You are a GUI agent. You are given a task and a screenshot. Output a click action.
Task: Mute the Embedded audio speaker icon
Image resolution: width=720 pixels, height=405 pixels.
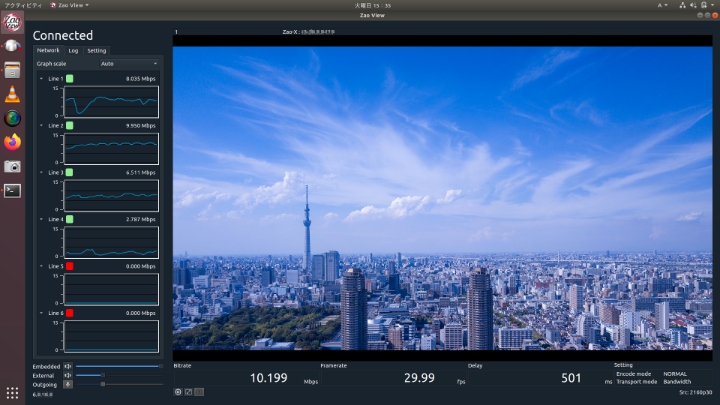[x=68, y=366]
